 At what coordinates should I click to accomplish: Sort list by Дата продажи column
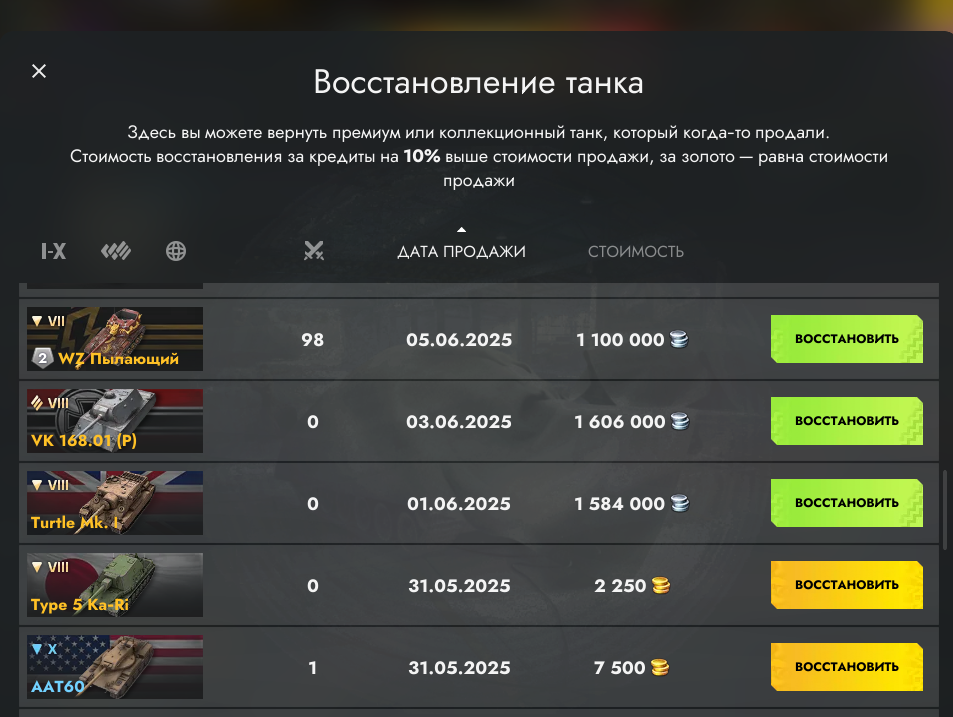tap(461, 252)
